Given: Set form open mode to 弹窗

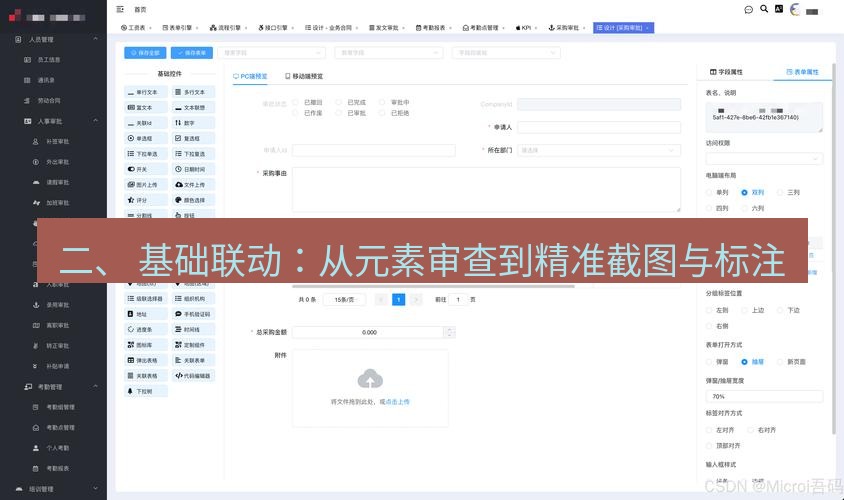Looking at the screenshot, I should click(x=709, y=362).
